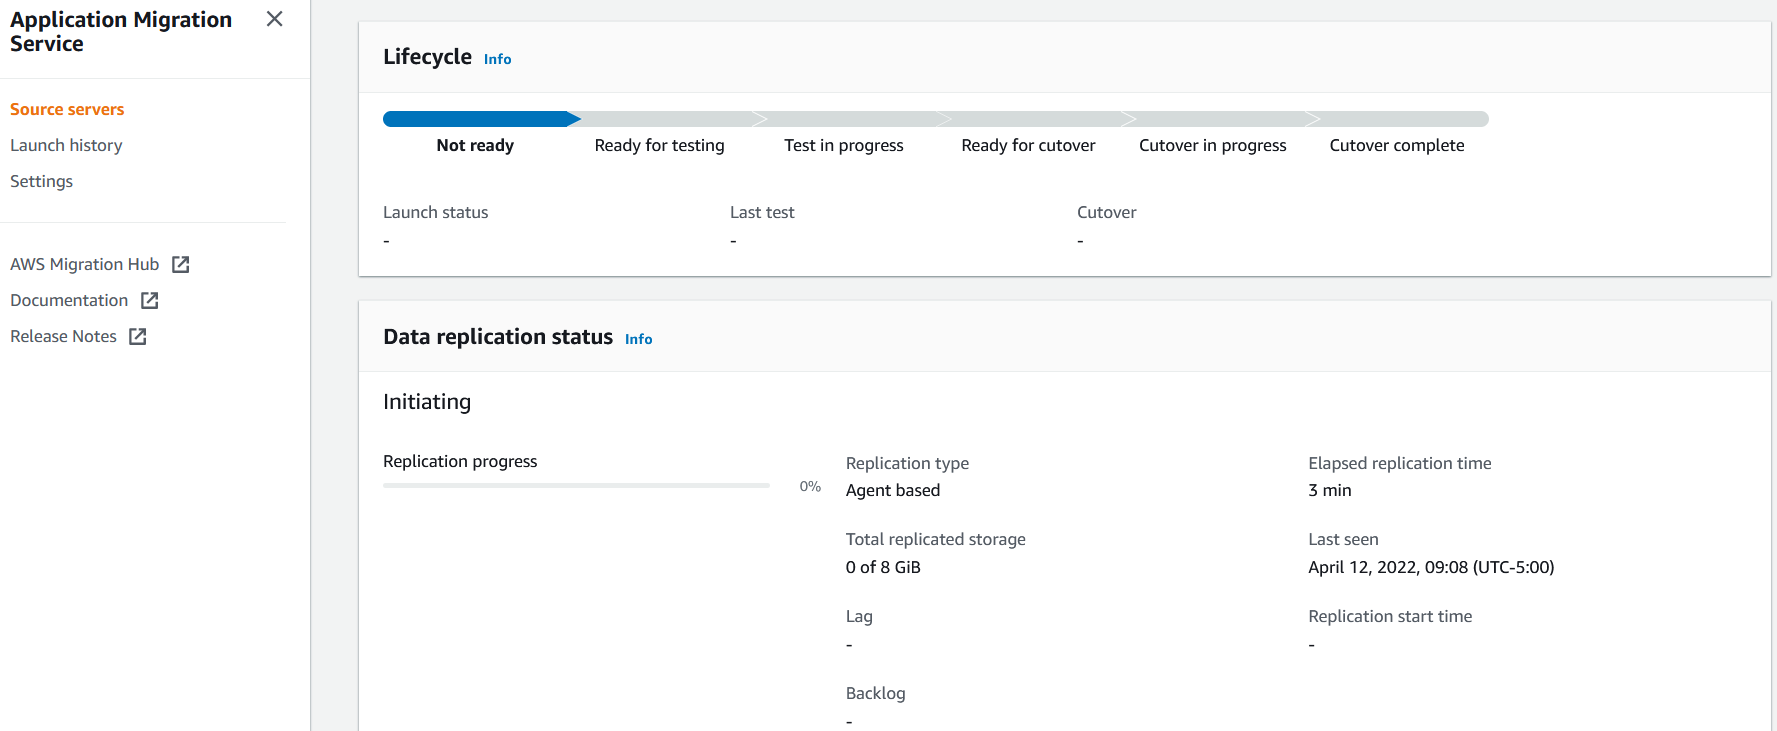The image size is (1777, 731).
Task: Close the Application Migration Service sidebar
Action: pos(274,19)
